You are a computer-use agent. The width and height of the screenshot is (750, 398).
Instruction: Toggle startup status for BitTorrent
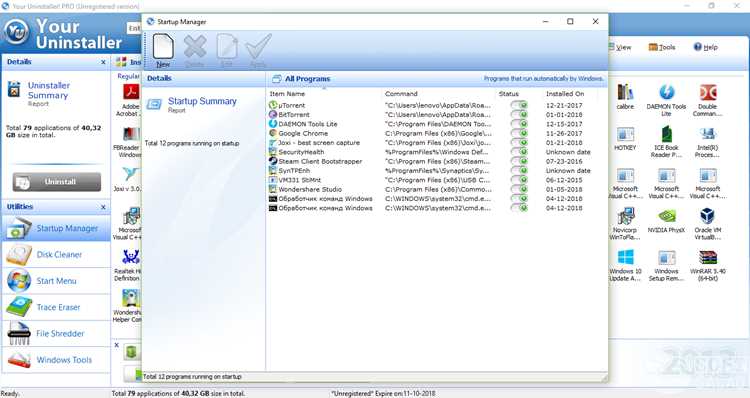point(519,114)
